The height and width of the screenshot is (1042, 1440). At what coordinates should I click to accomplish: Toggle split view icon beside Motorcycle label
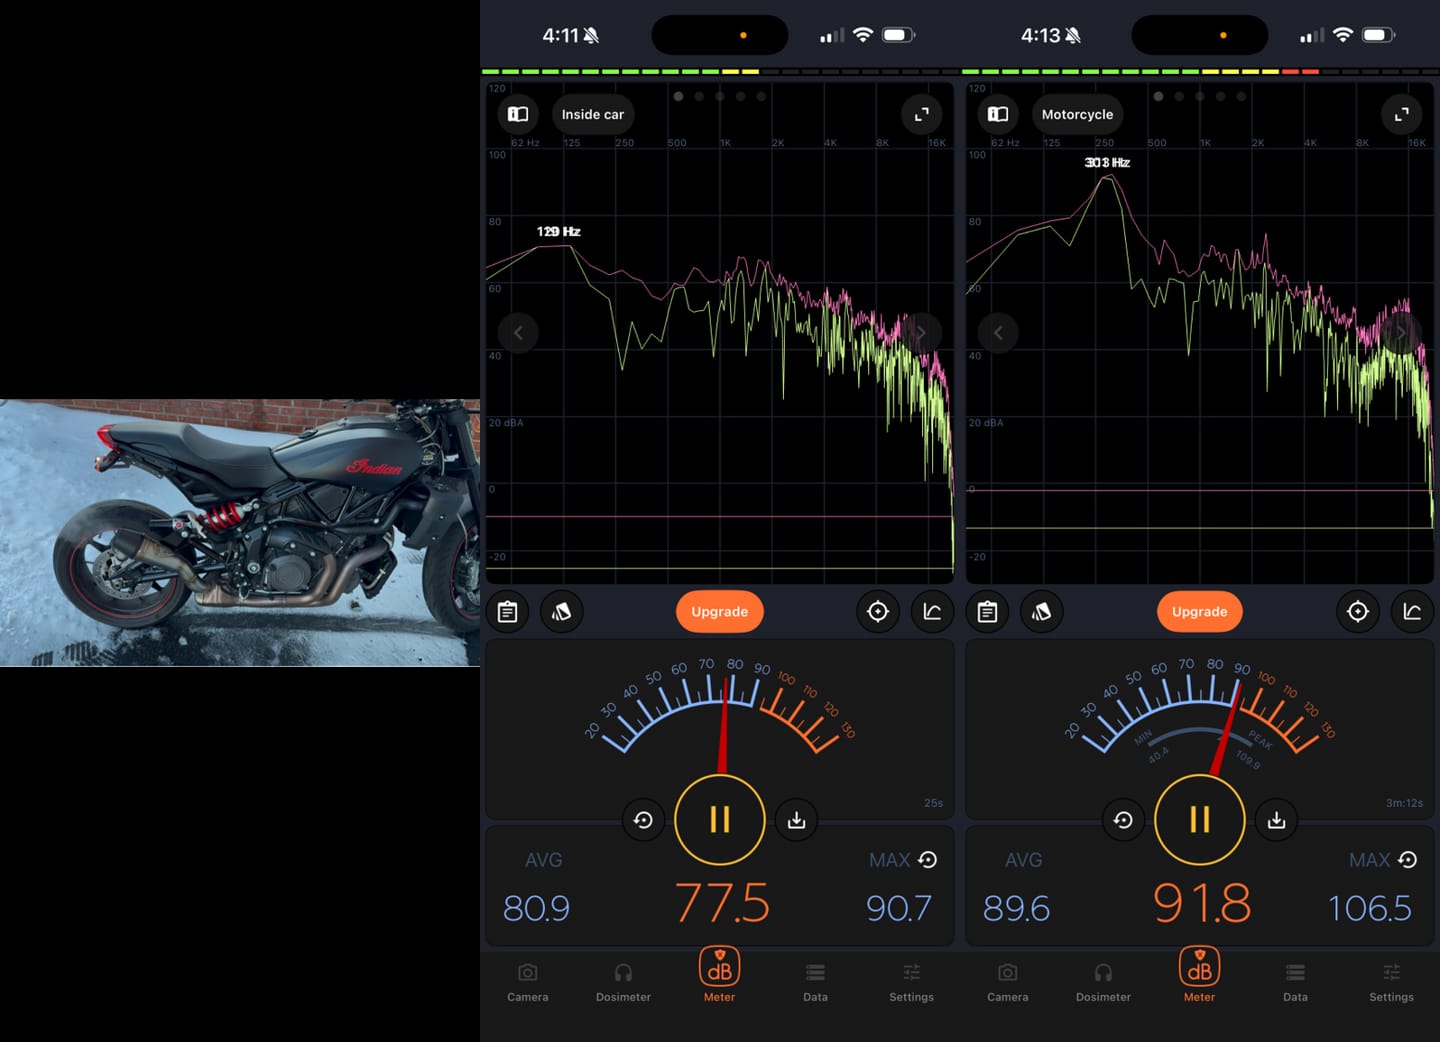click(x=998, y=114)
